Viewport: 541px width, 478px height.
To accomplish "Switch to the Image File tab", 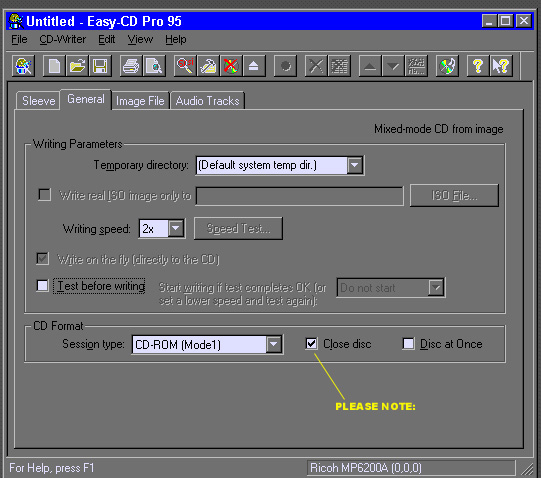I will (140, 101).
